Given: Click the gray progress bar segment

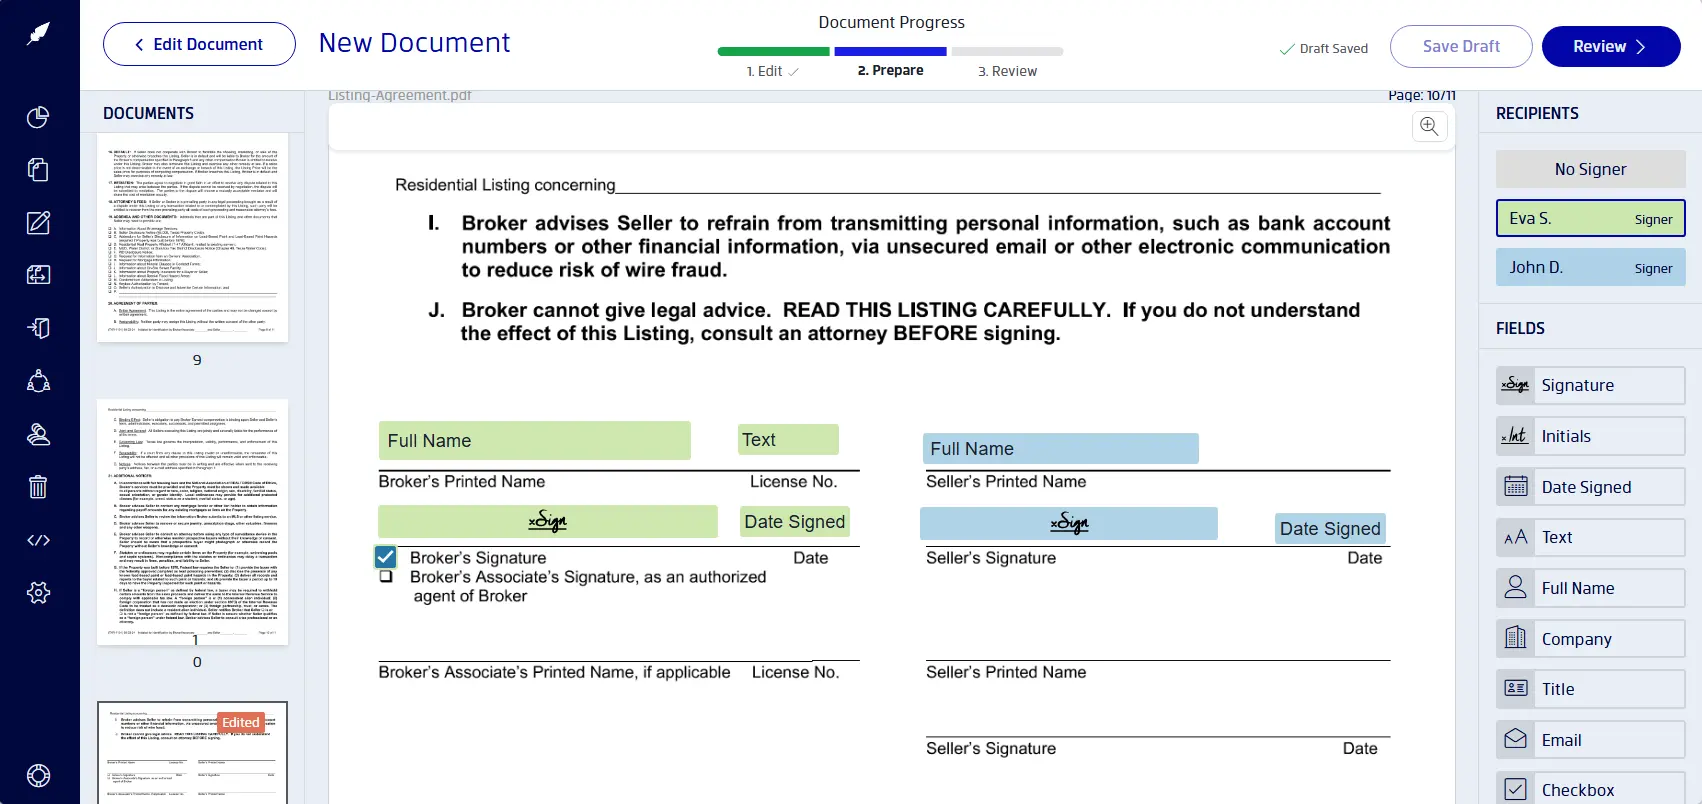Looking at the screenshot, I should (1007, 51).
